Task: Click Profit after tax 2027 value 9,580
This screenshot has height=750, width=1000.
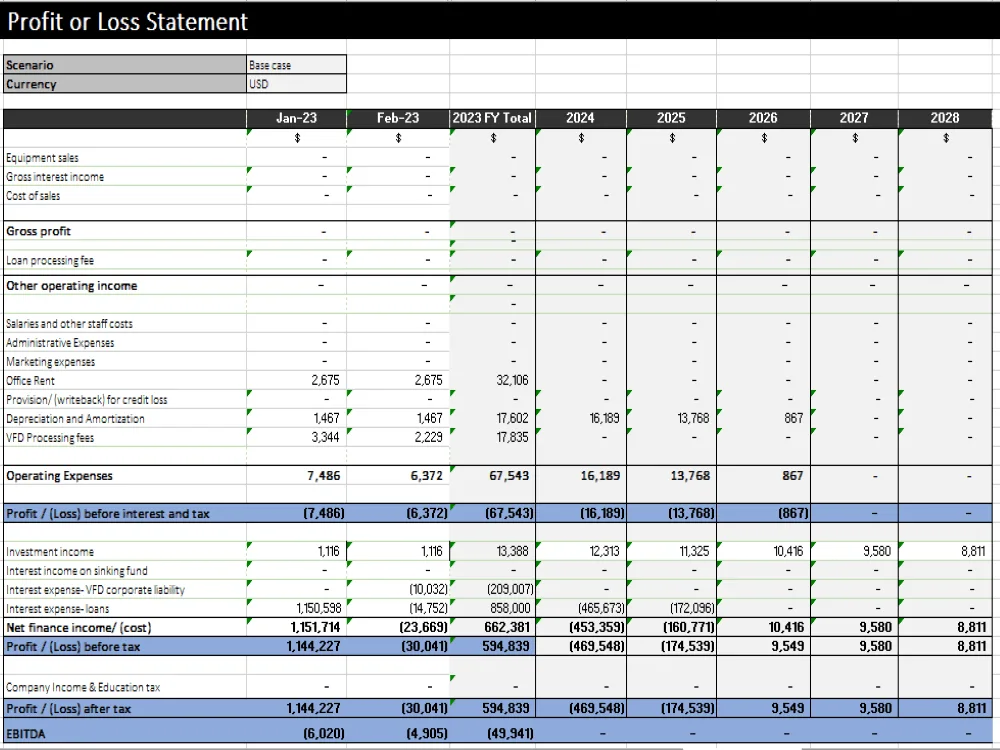Action: (876, 709)
